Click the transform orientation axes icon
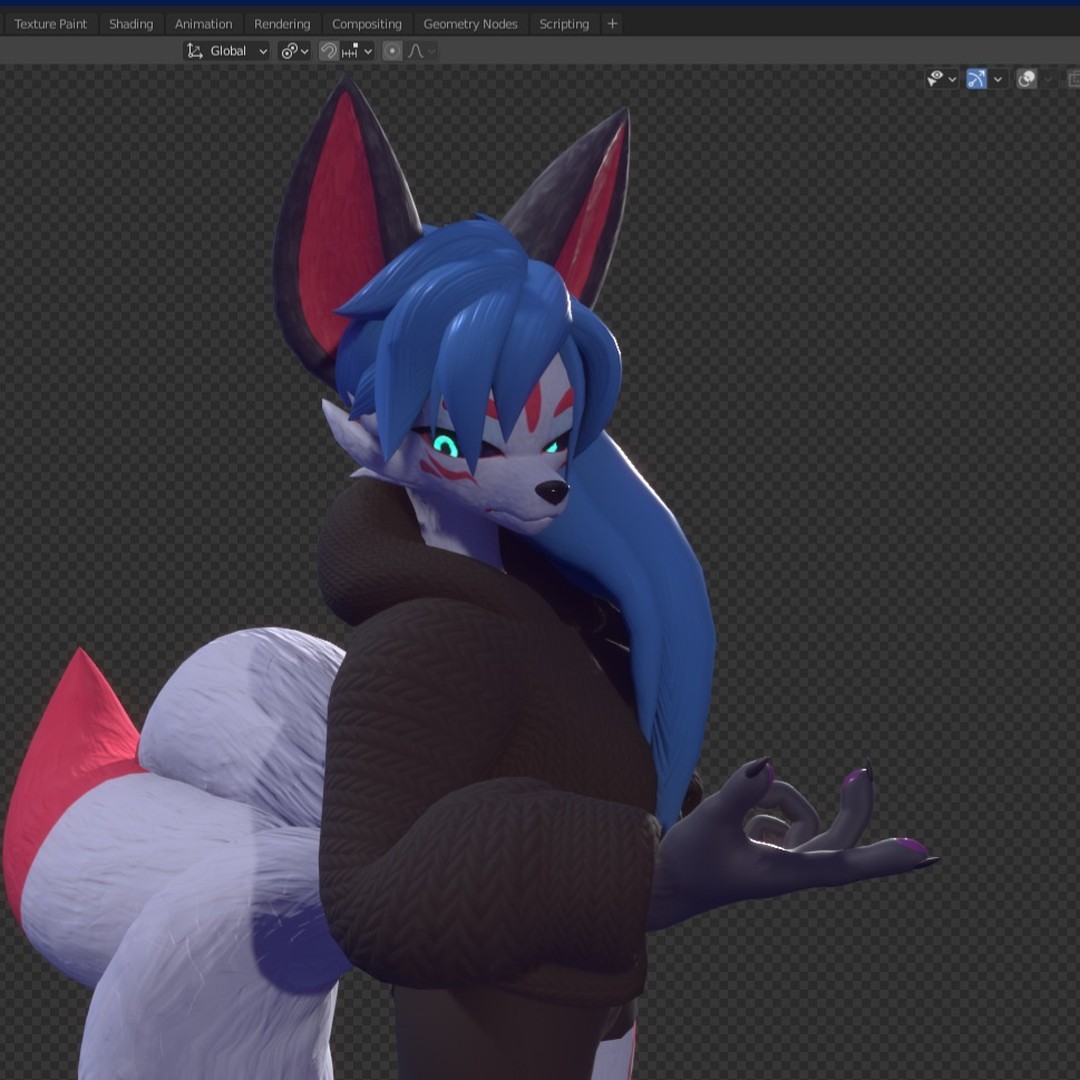The width and height of the screenshot is (1080, 1080). [x=195, y=51]
